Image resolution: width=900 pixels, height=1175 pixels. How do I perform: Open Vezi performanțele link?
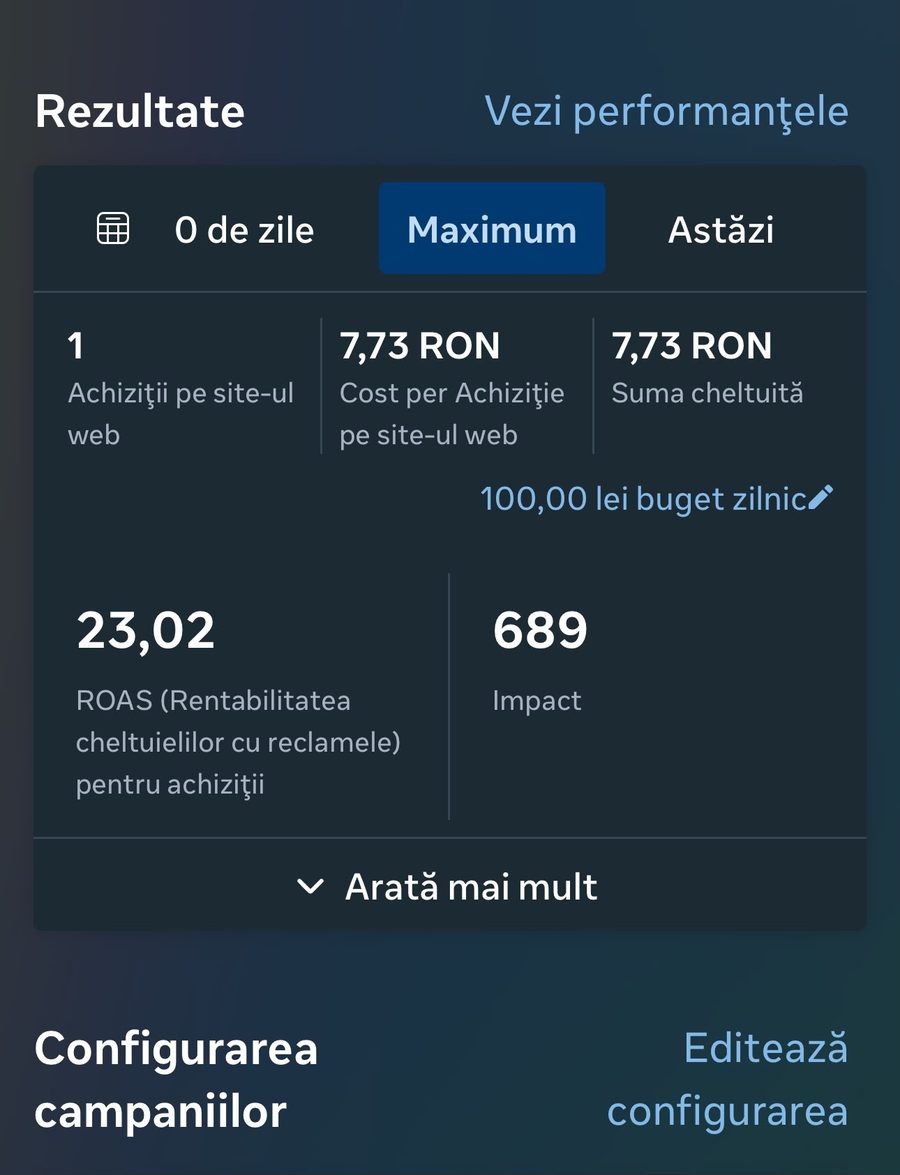(666, 111)
